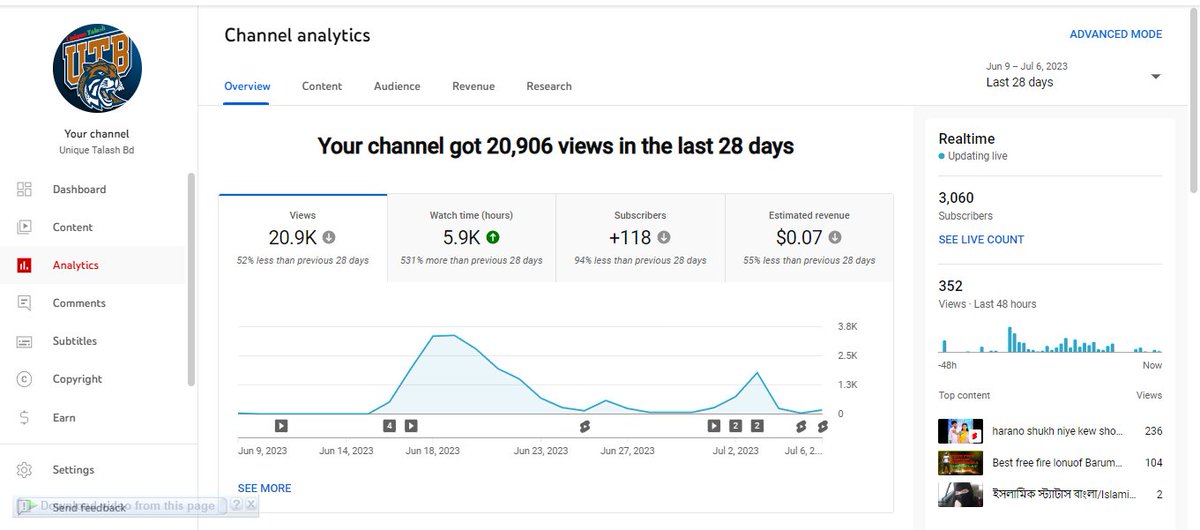The height and width of the screenshot is (530, 1200).
Task: Click the 'Unique Talash Bd' channel name
Action: click(x=97, y=150)
